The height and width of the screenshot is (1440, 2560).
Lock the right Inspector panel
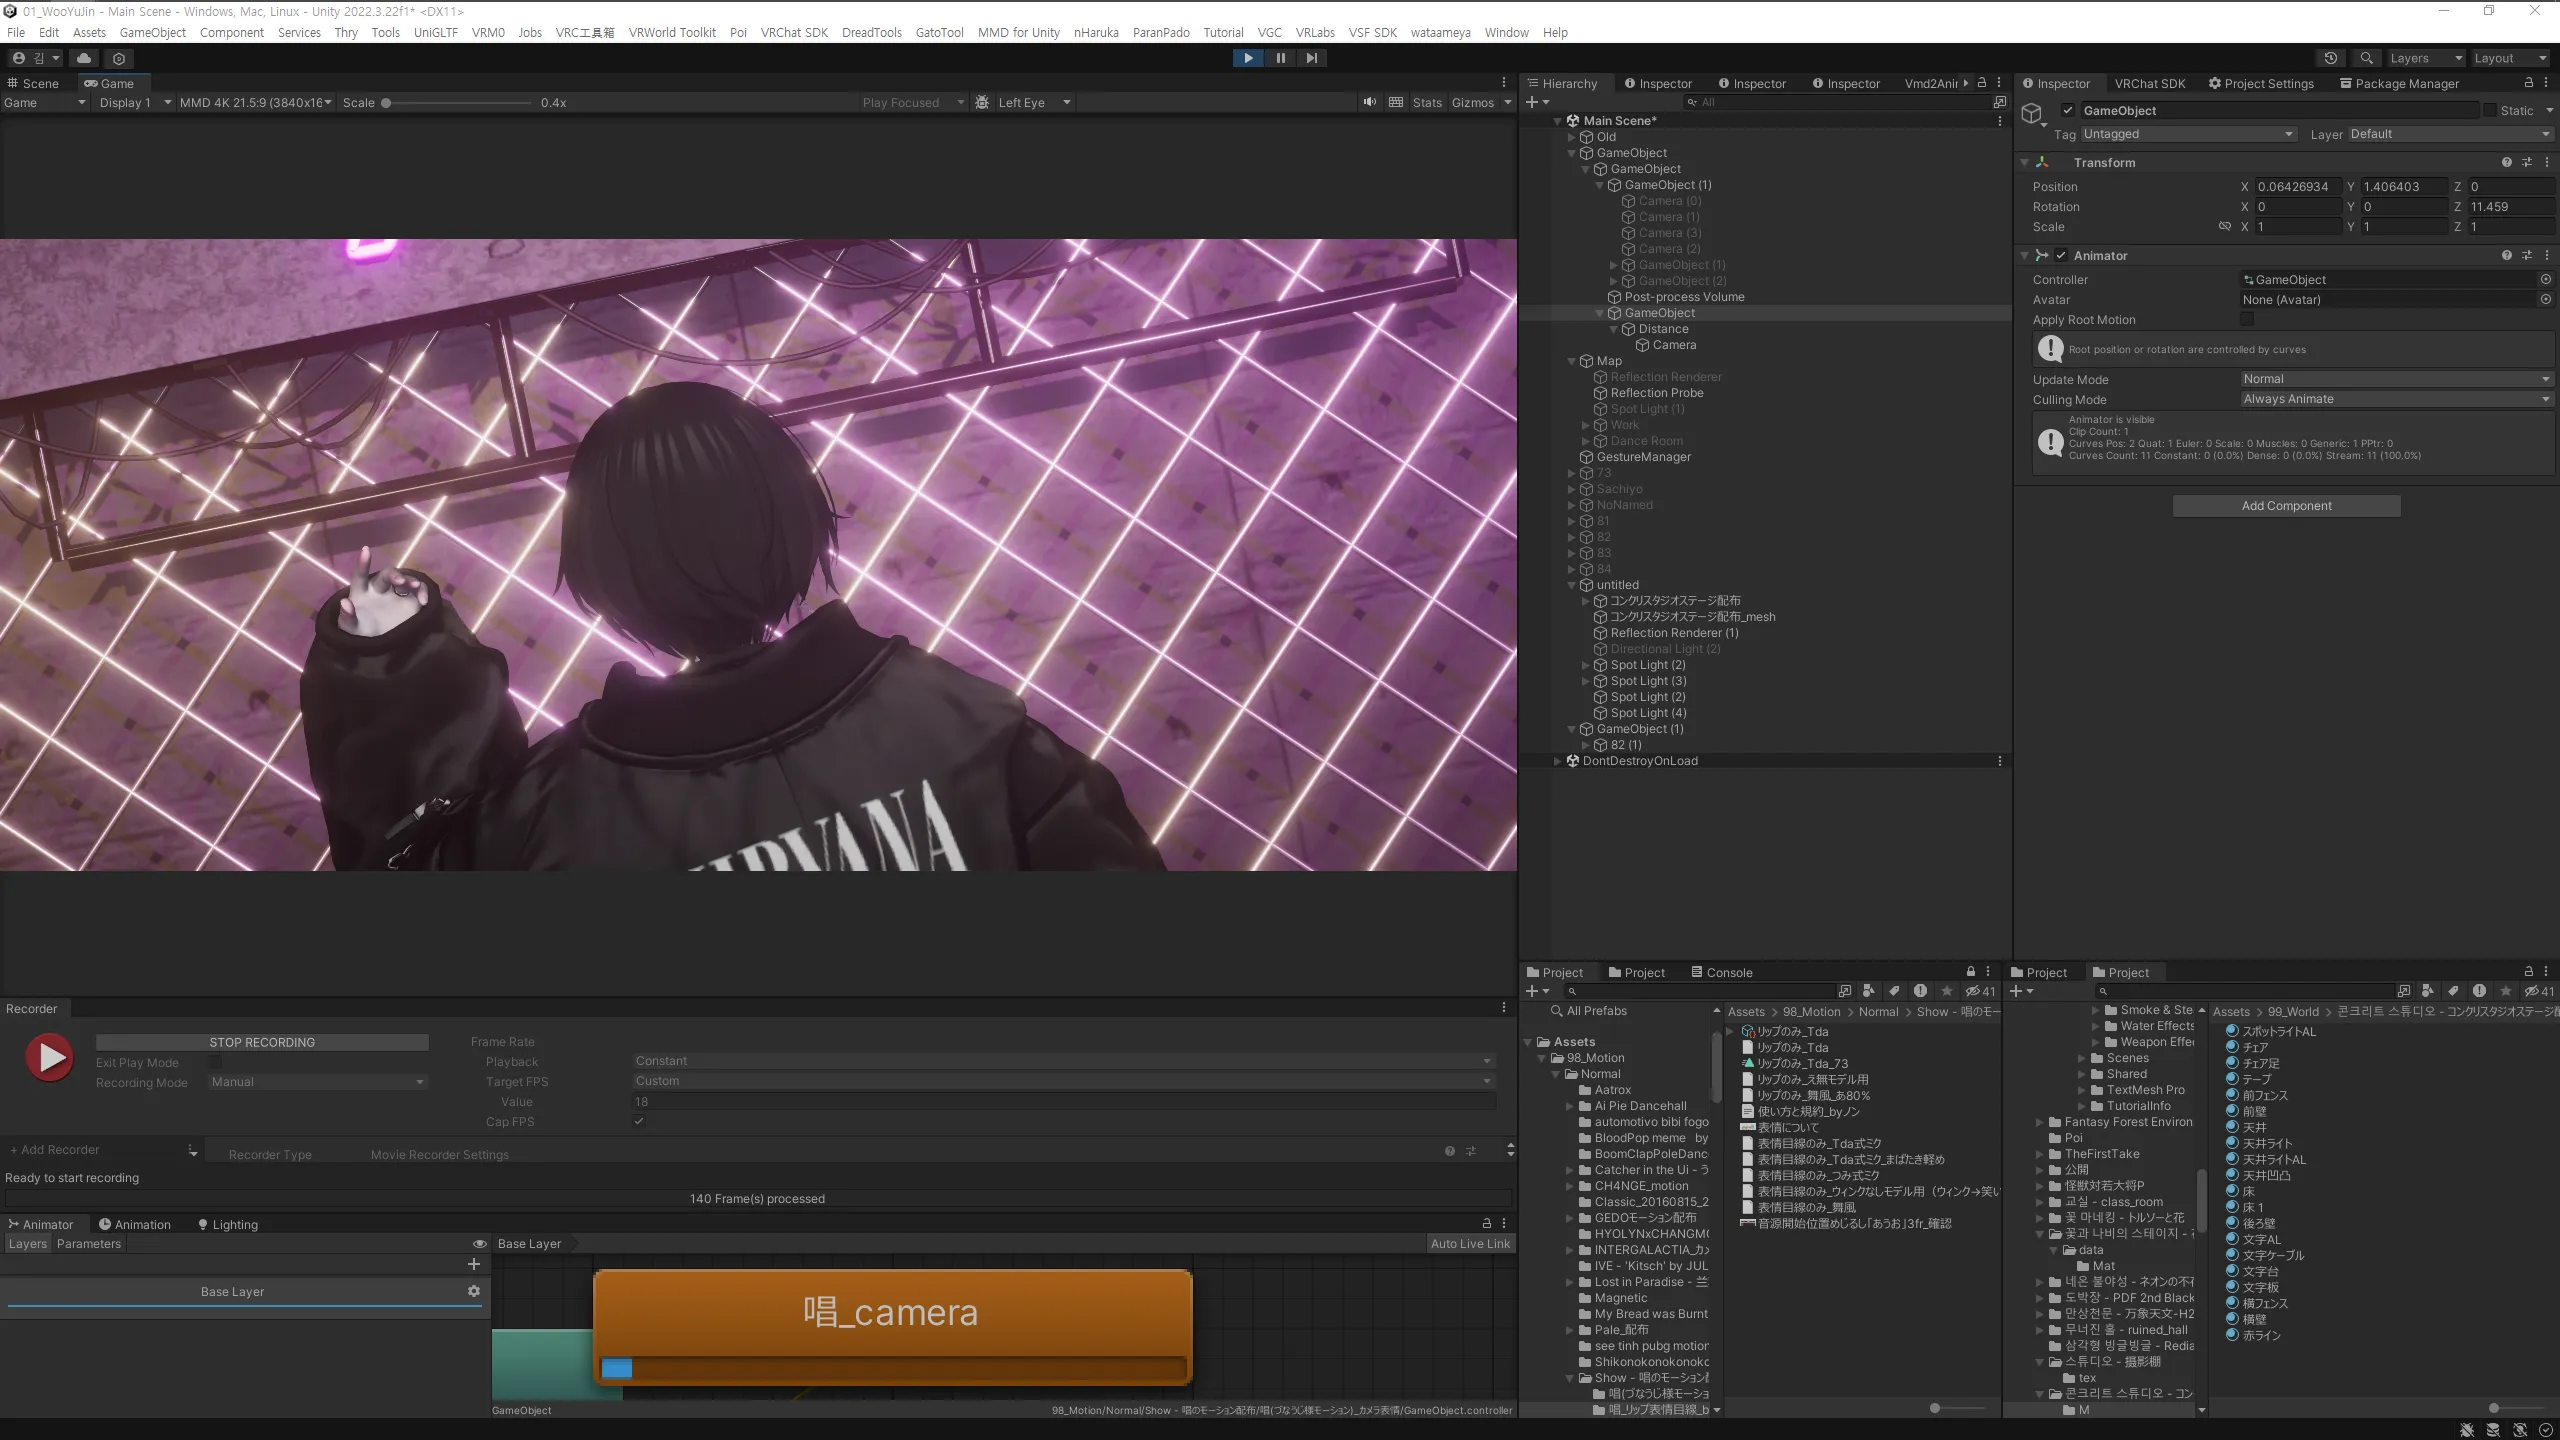click(x=2529, y=83)
